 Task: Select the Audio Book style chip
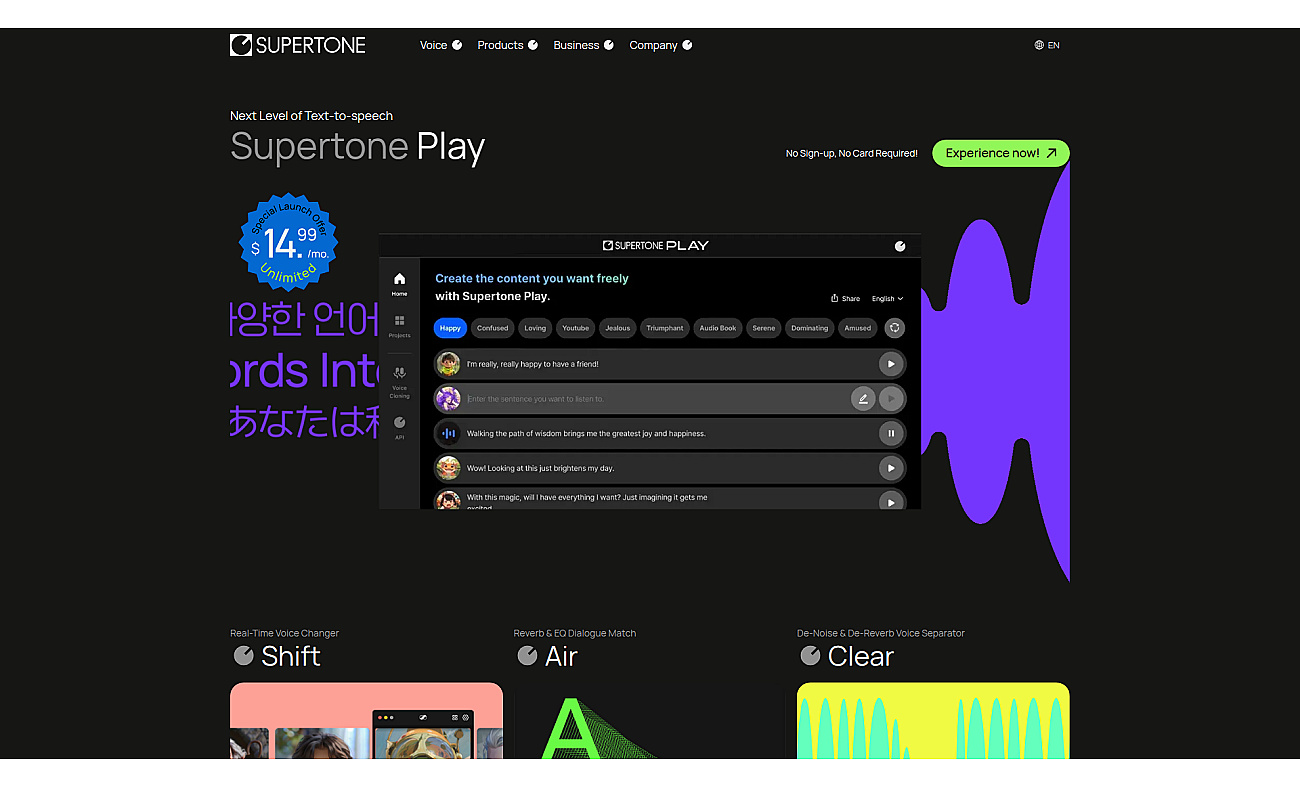coord(718,328)
